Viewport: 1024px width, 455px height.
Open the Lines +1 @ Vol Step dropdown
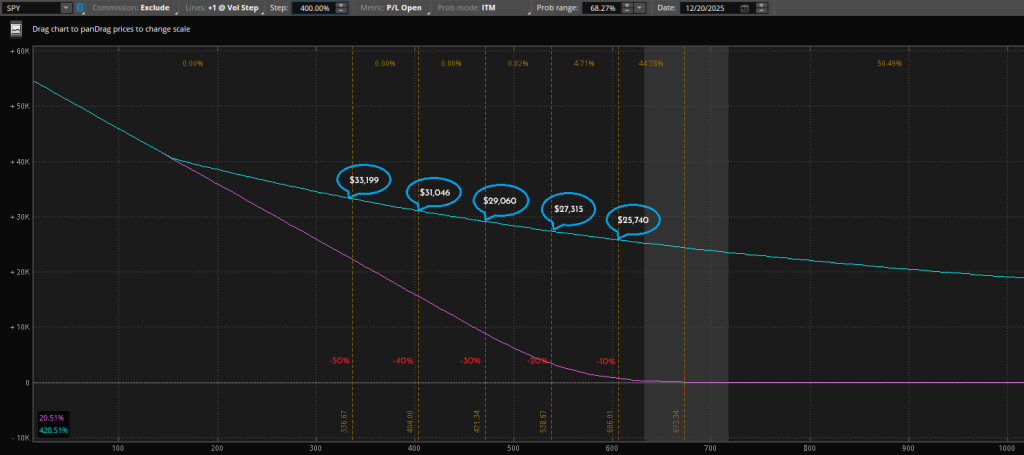click(221, 8)
